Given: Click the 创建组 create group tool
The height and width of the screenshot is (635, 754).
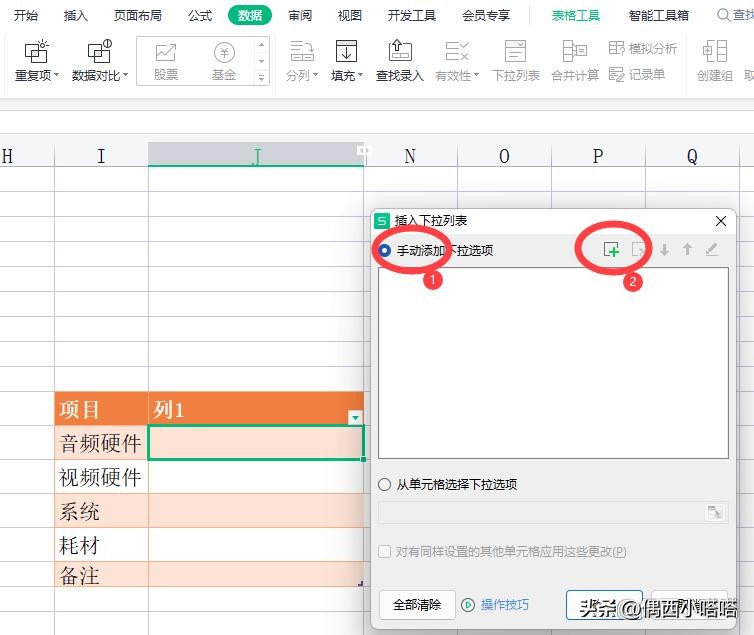Looking at the screenshot, I should click(x=715, y=61).
